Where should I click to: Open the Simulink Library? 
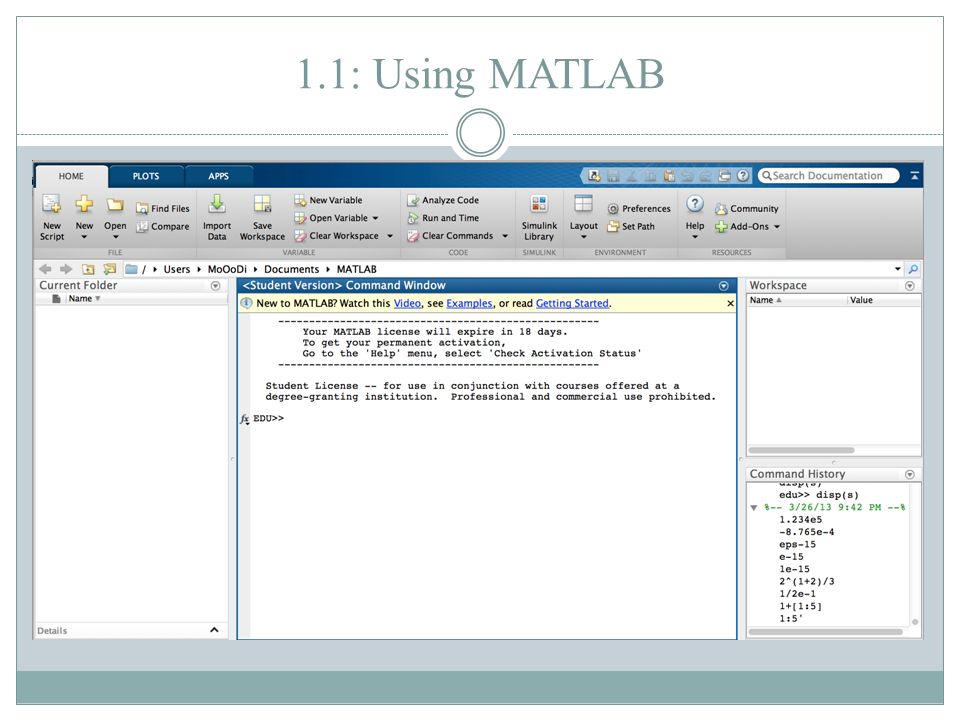tap(539, 217)
